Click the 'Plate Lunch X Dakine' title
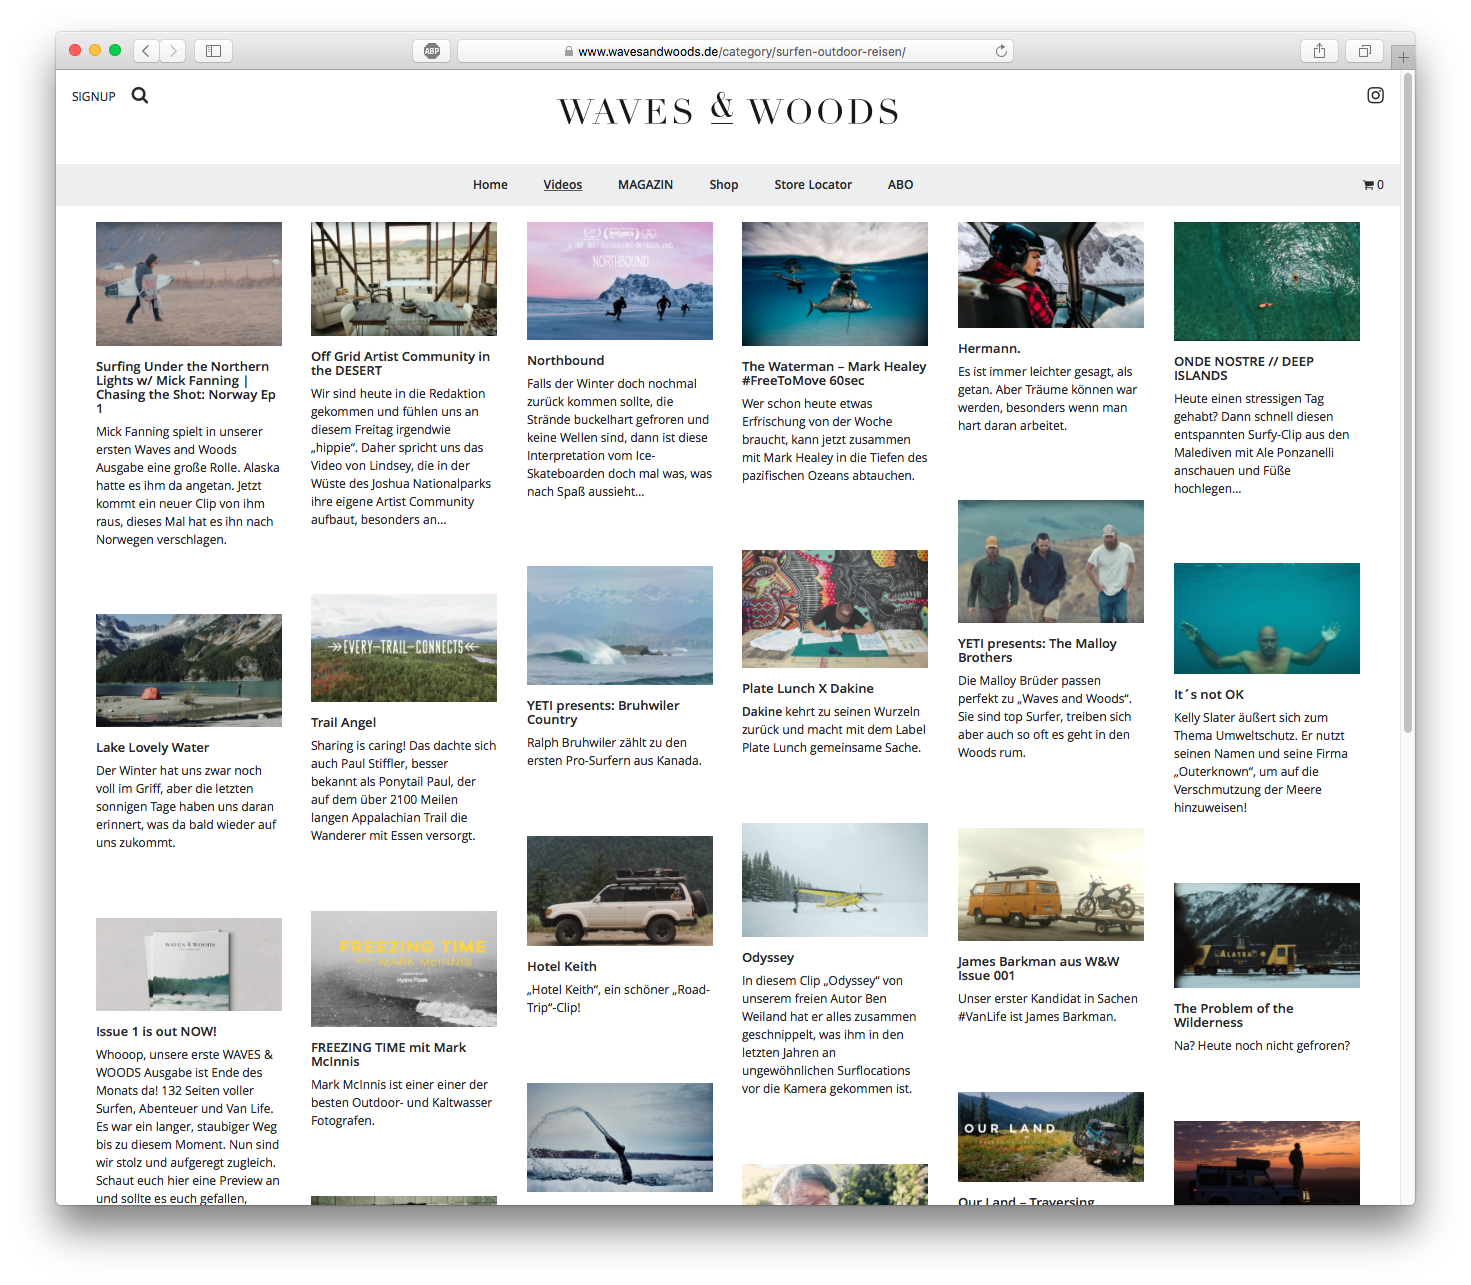 808,688
